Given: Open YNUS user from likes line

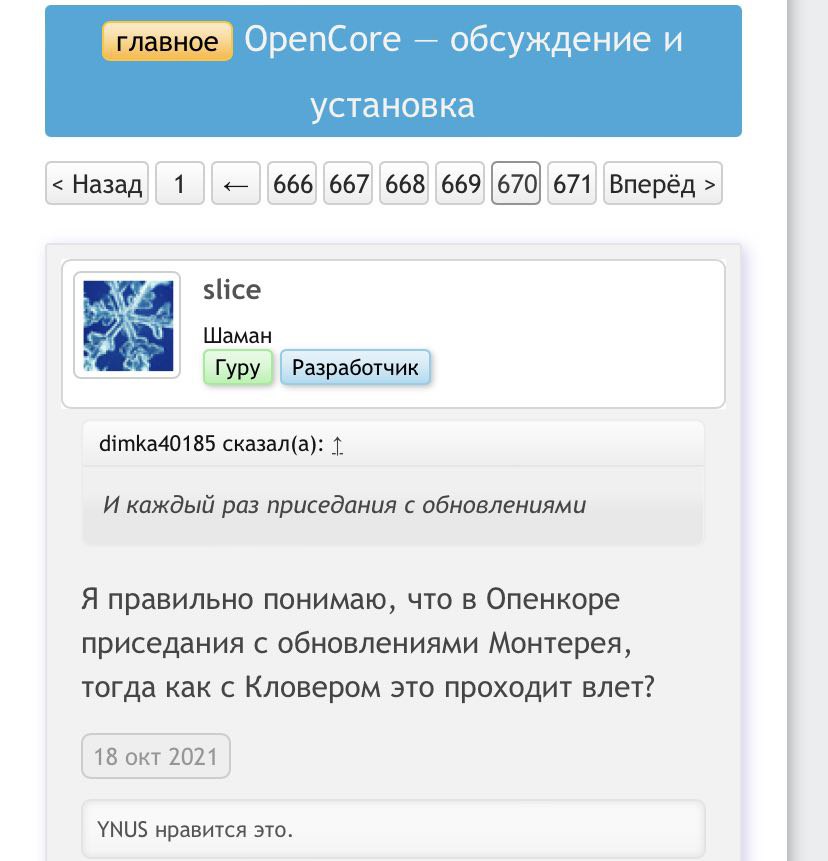Looking at the screenshot, I should tap(122, 829).
